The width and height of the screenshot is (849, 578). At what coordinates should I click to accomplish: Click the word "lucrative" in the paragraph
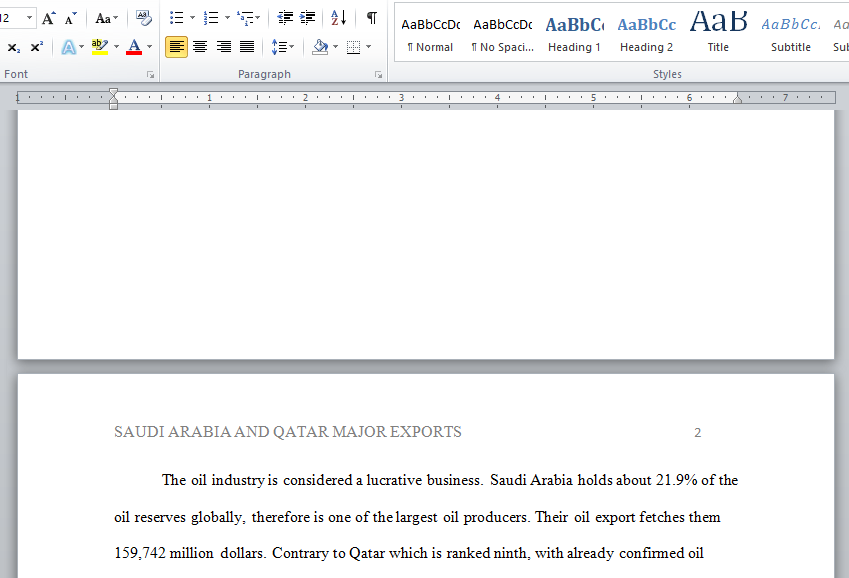click(x=394, y=480)
